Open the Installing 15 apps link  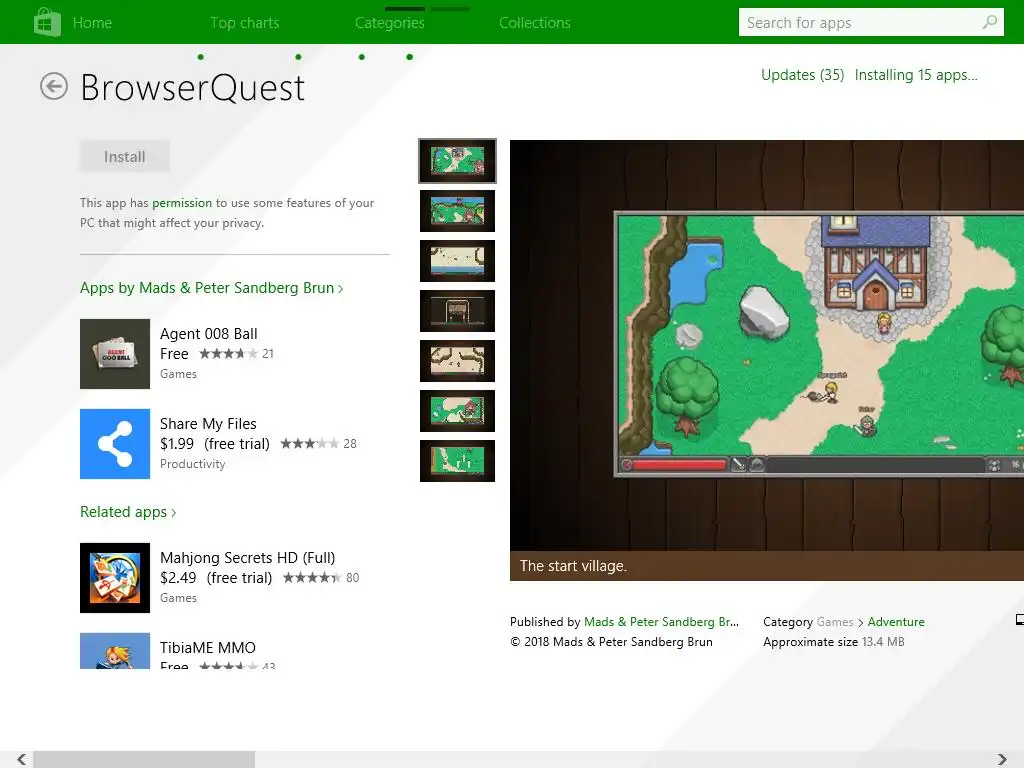[916, 75]
